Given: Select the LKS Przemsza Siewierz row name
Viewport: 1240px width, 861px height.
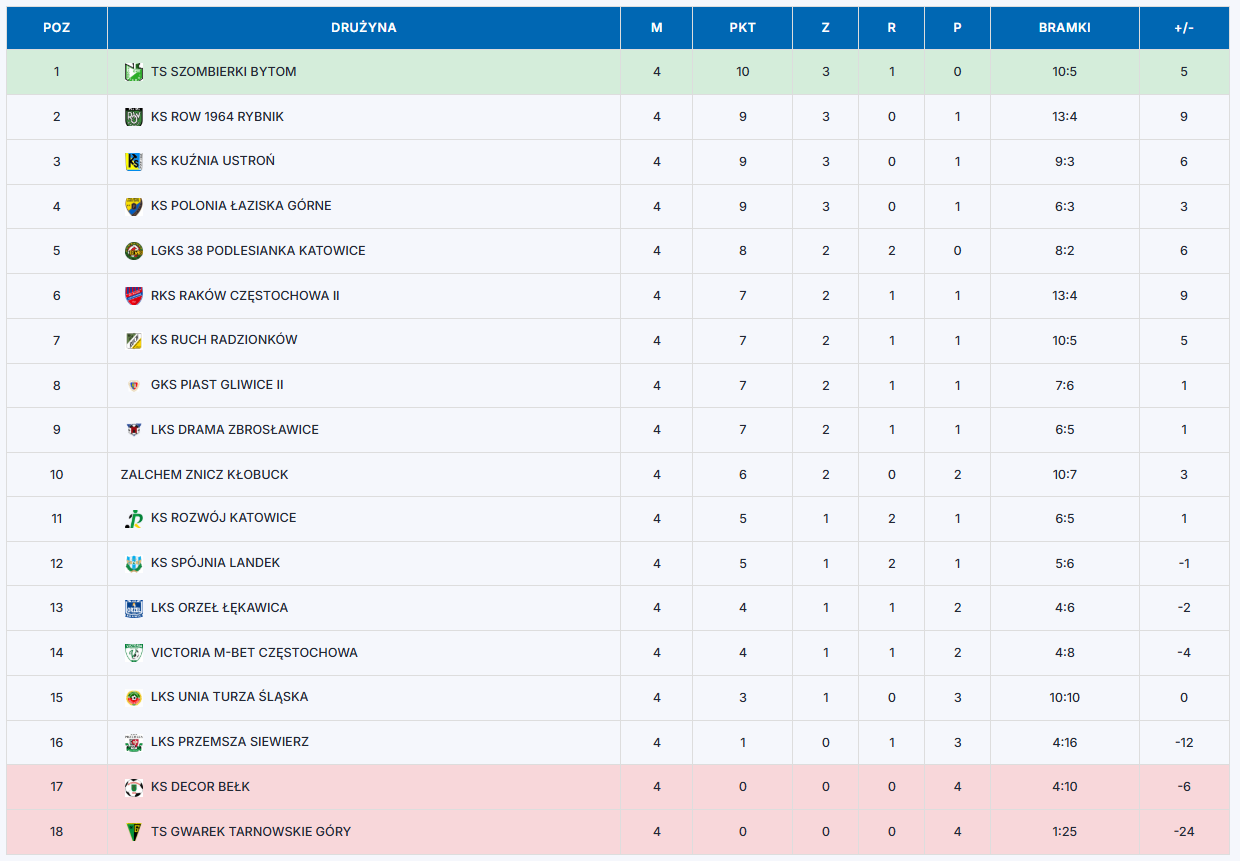Looking at the screenshot, I should pos(230,742).
